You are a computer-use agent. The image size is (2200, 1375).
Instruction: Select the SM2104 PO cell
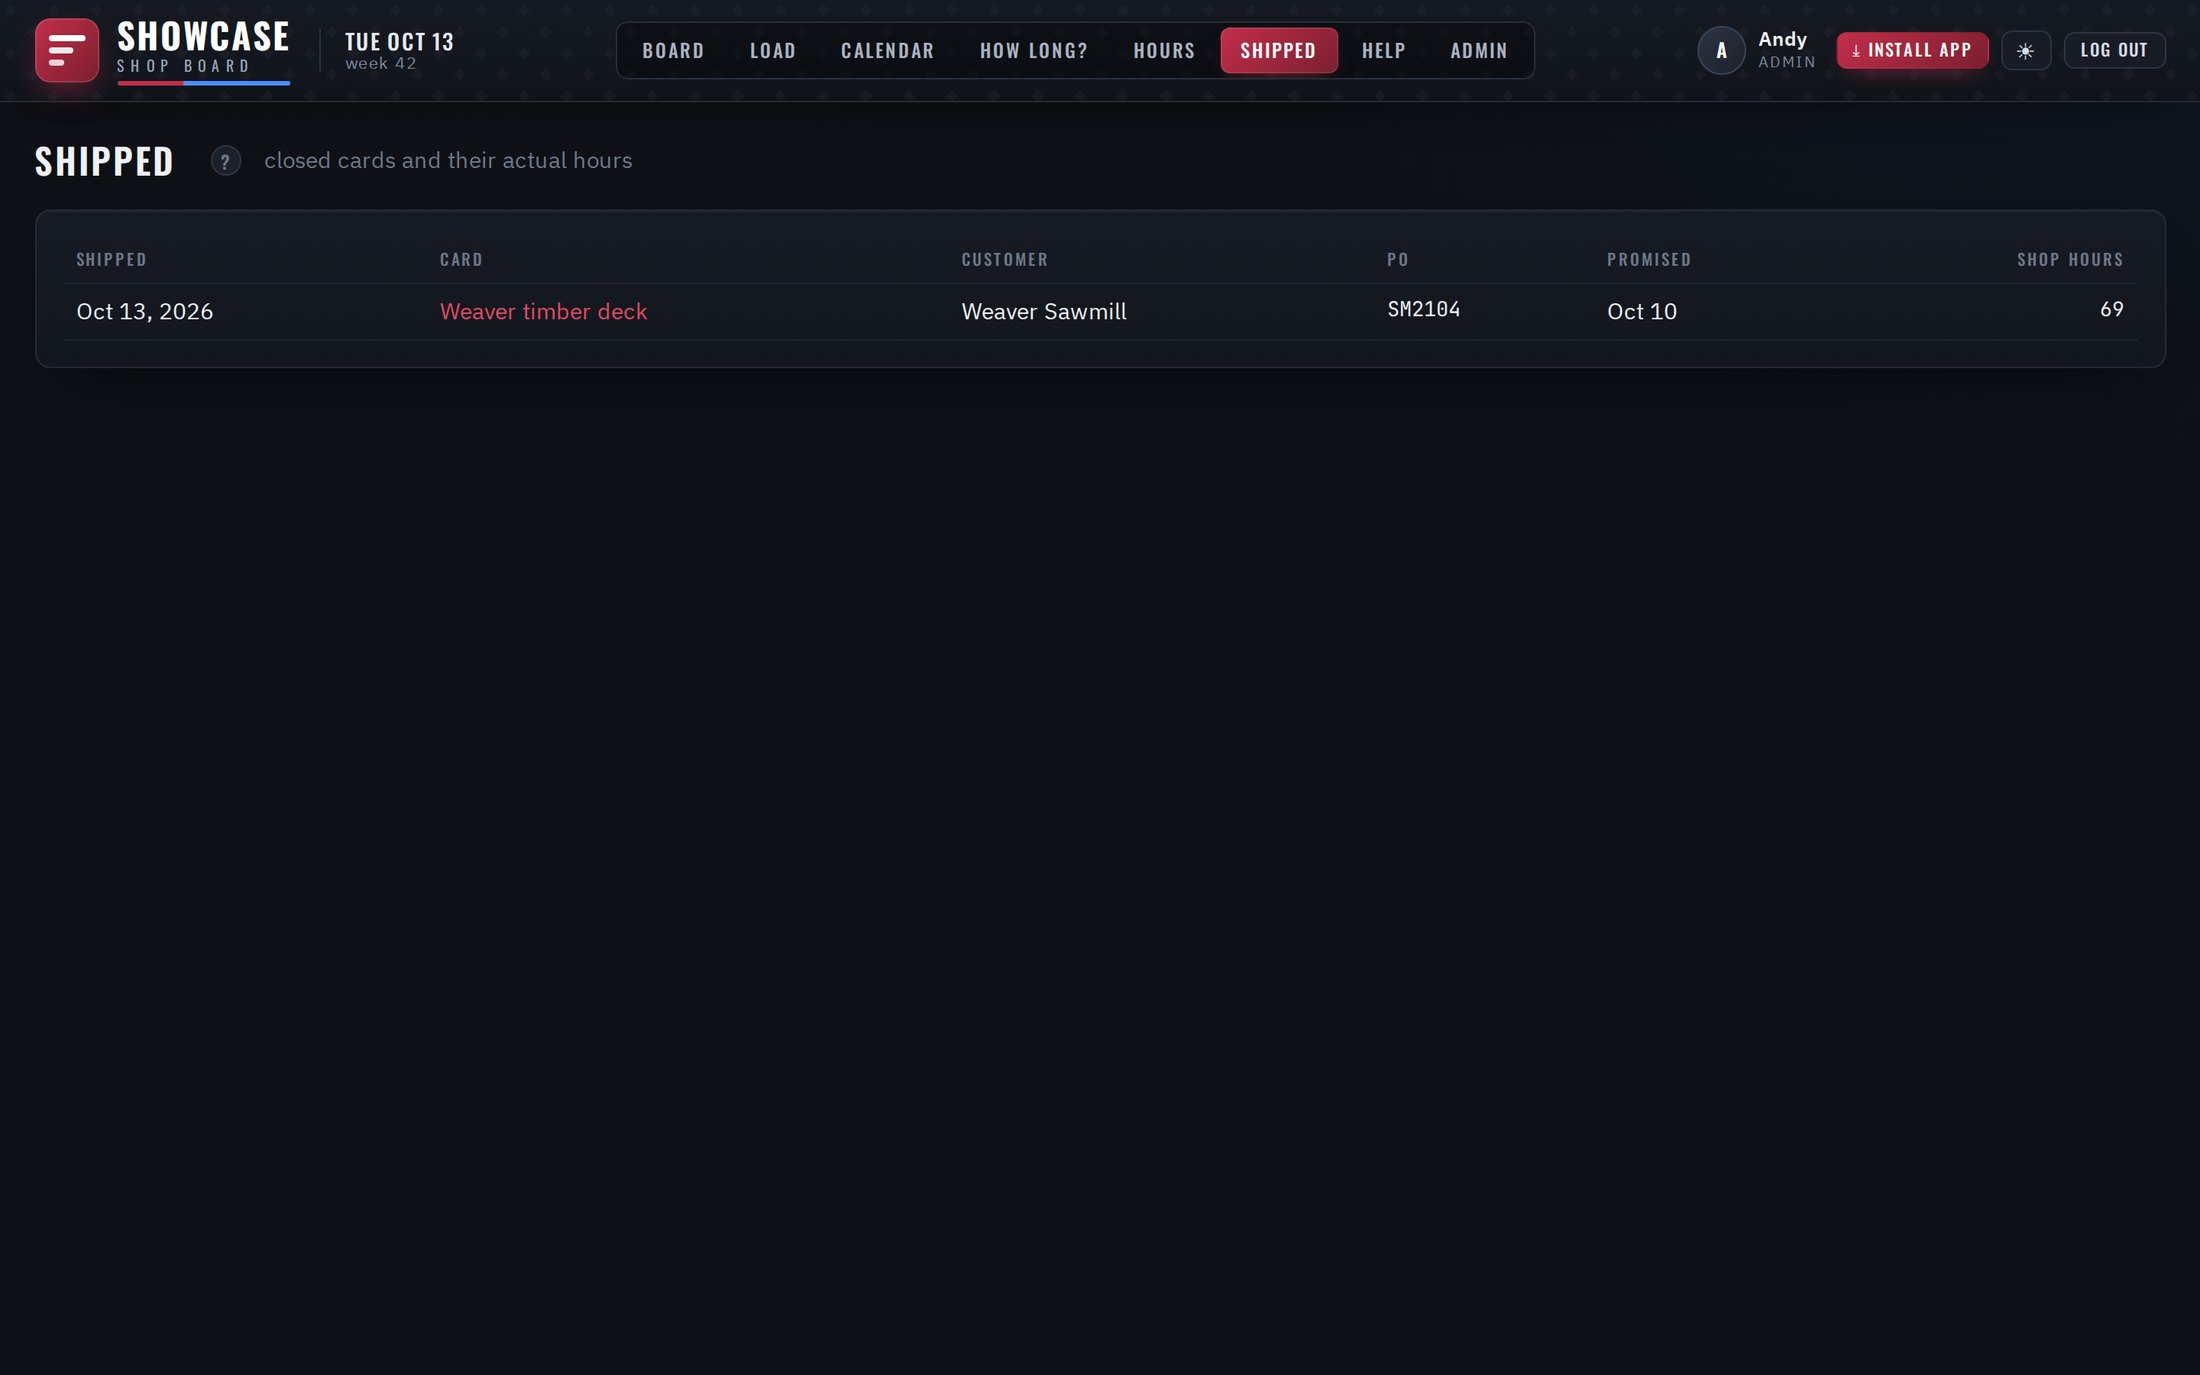[x=1423, y=310]
